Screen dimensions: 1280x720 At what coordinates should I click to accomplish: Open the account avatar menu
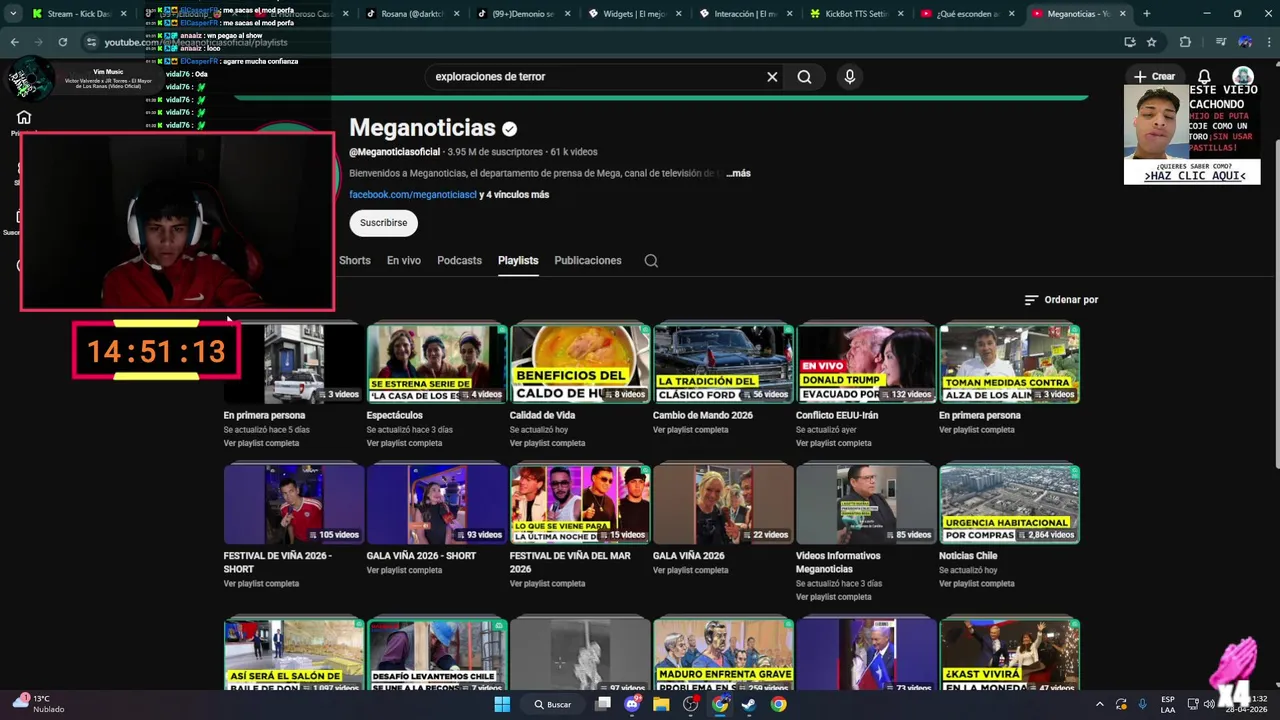1243,77
